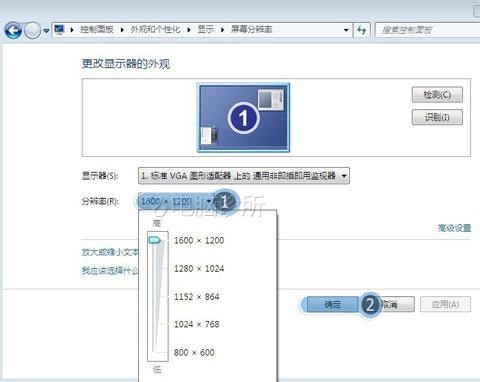Open the 放大或缩小文本 link
Screen dimensions: 480x382
[110, 252]
